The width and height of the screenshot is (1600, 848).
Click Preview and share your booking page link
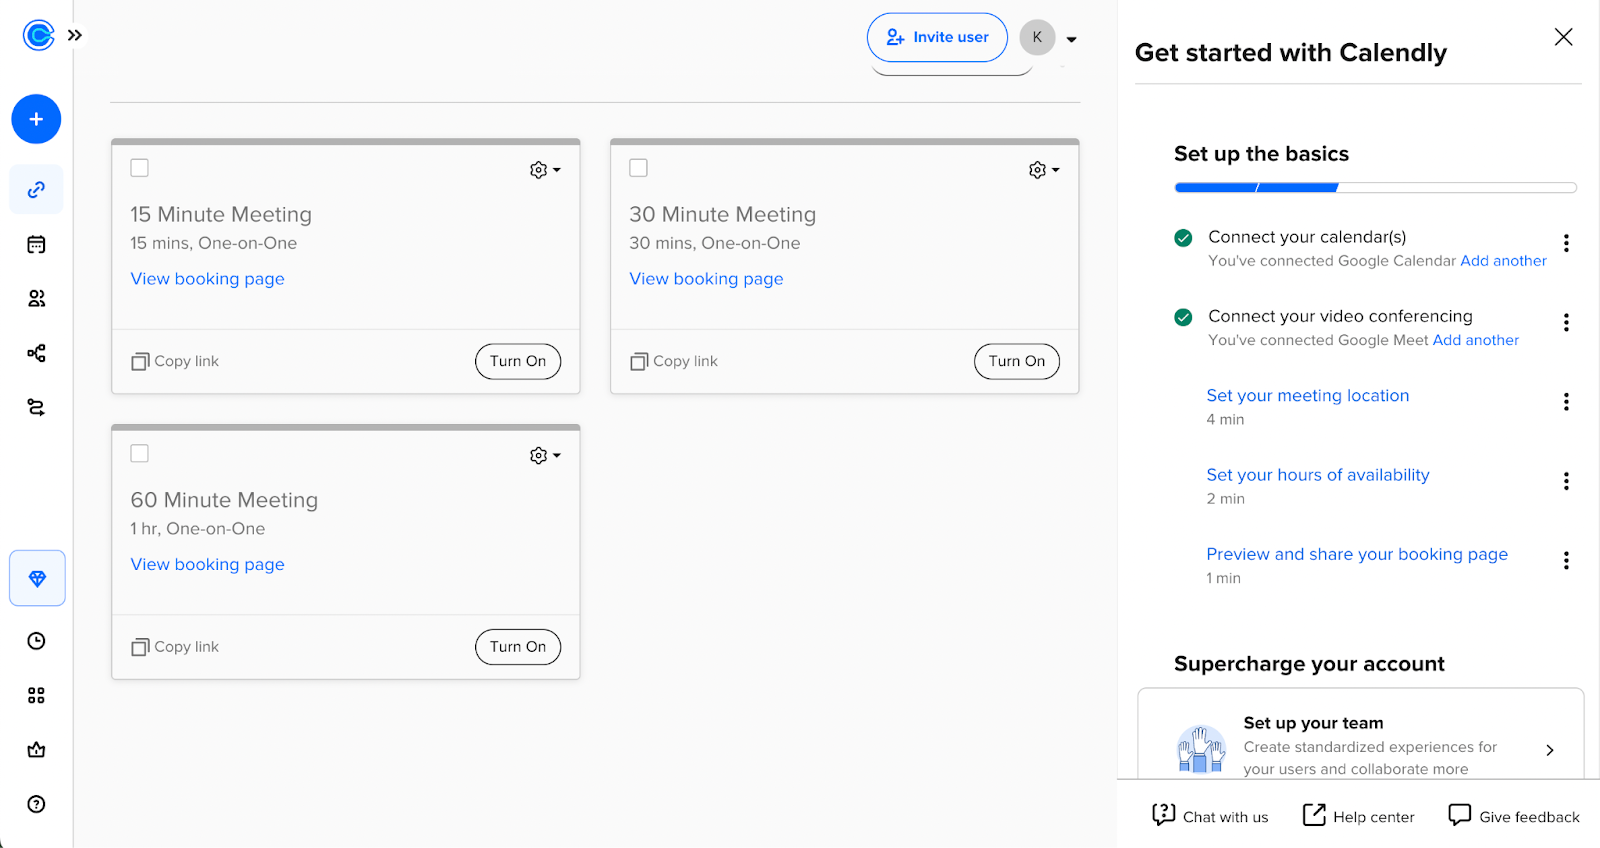(1356, 554)
